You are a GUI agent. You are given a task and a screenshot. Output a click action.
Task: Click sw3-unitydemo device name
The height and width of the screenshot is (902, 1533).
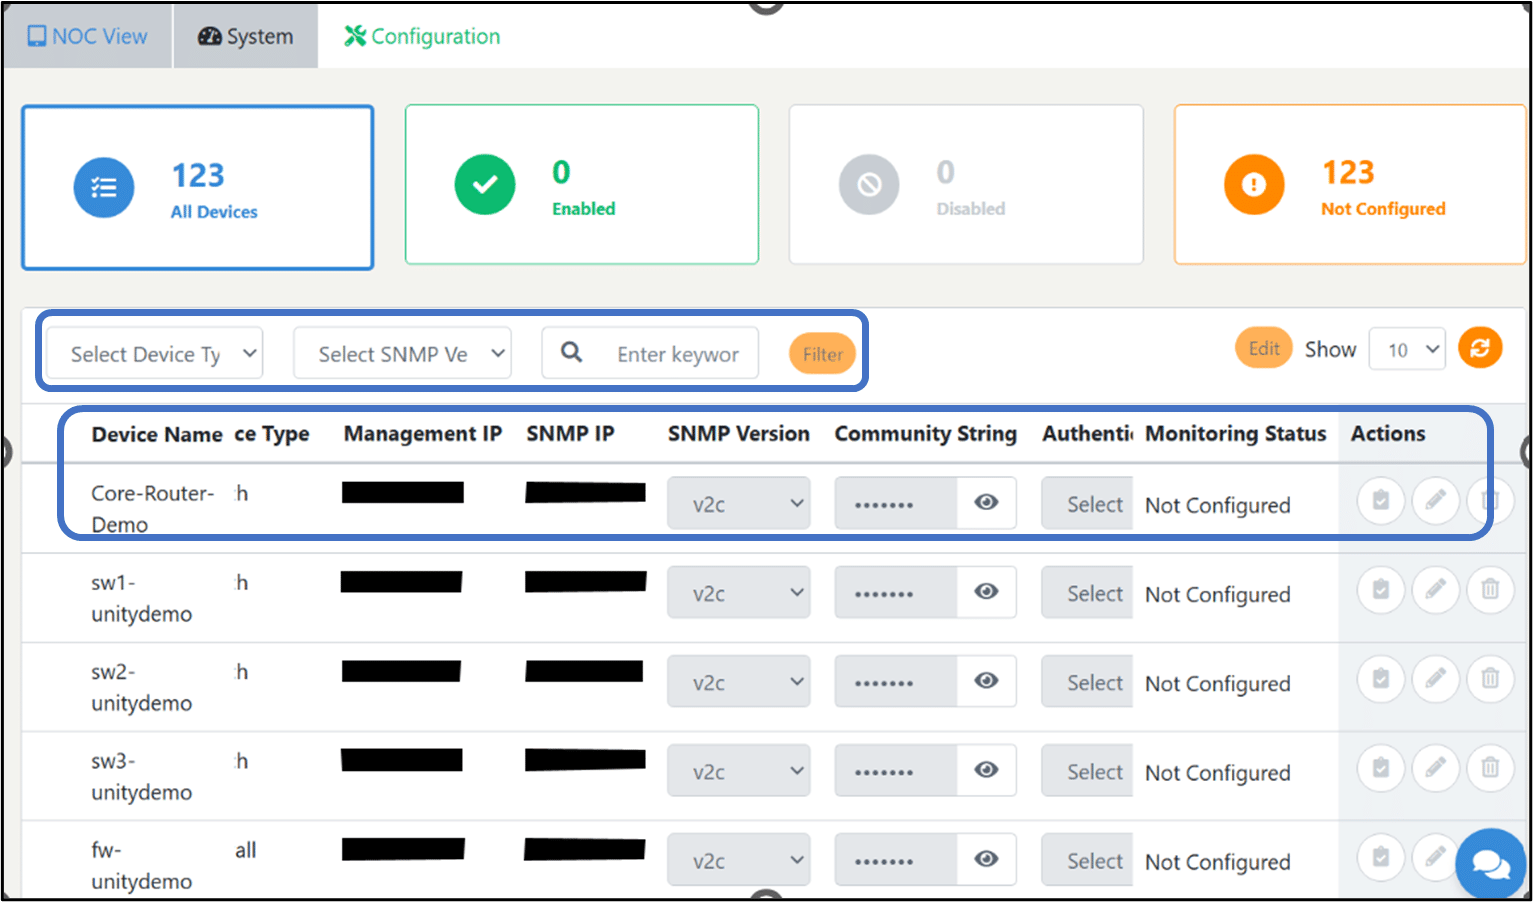[x=141, y=776]
